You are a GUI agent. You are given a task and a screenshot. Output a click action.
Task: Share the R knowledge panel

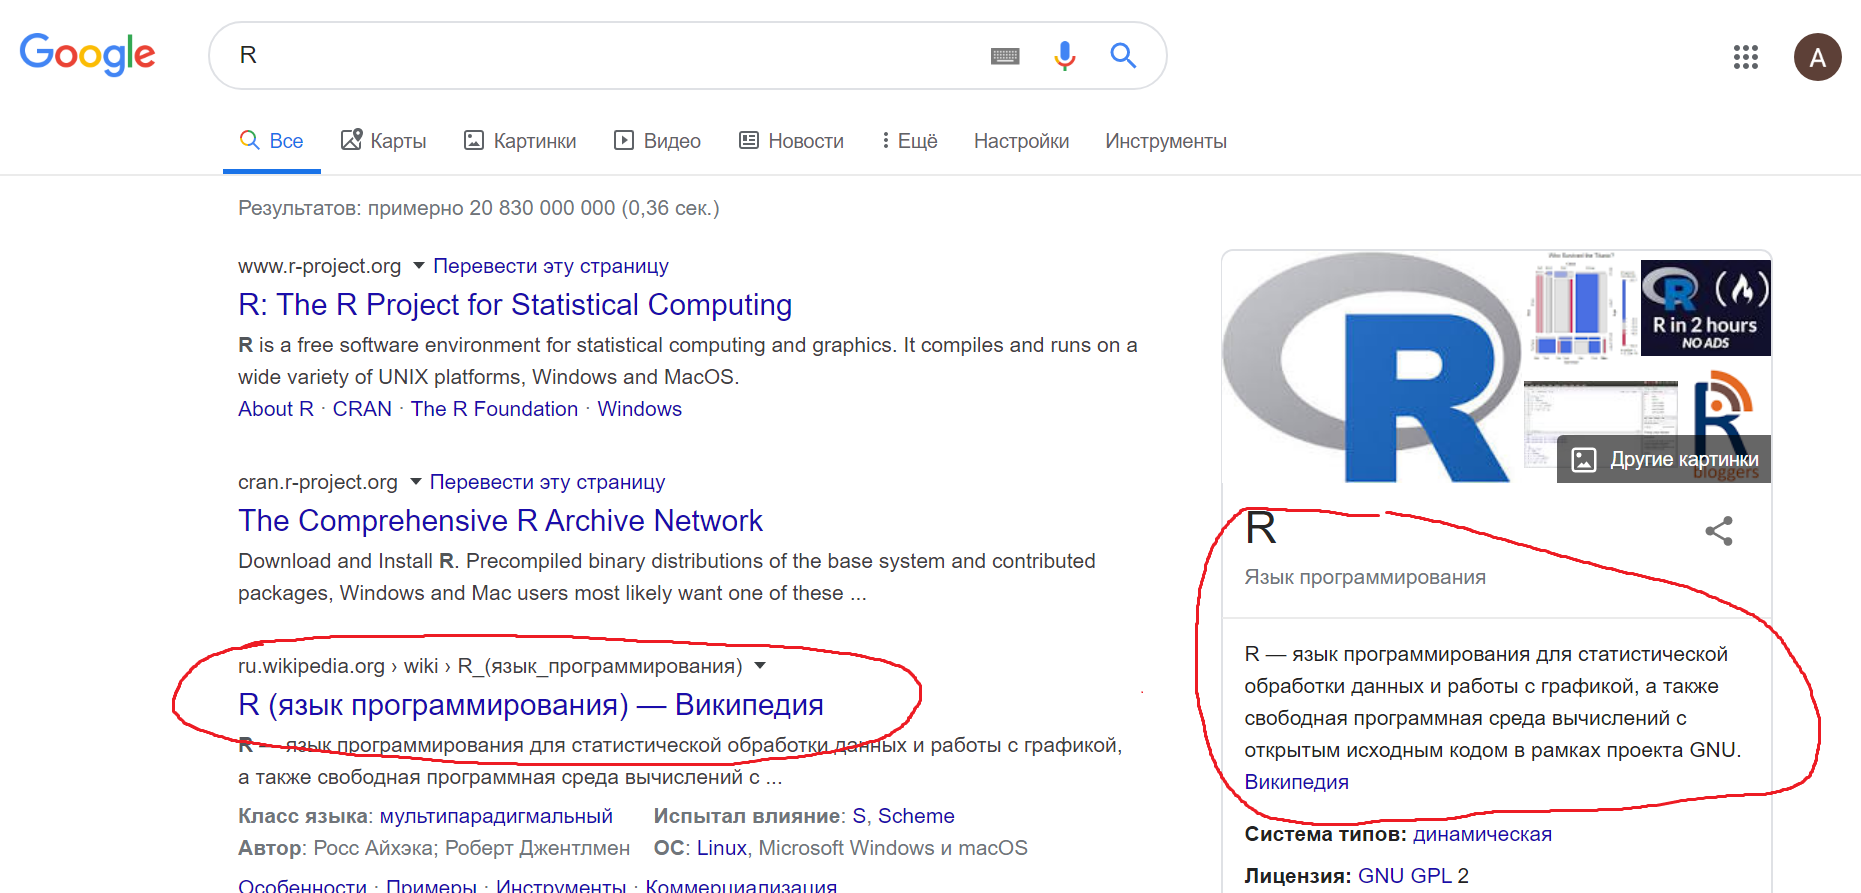(1719, 530)
